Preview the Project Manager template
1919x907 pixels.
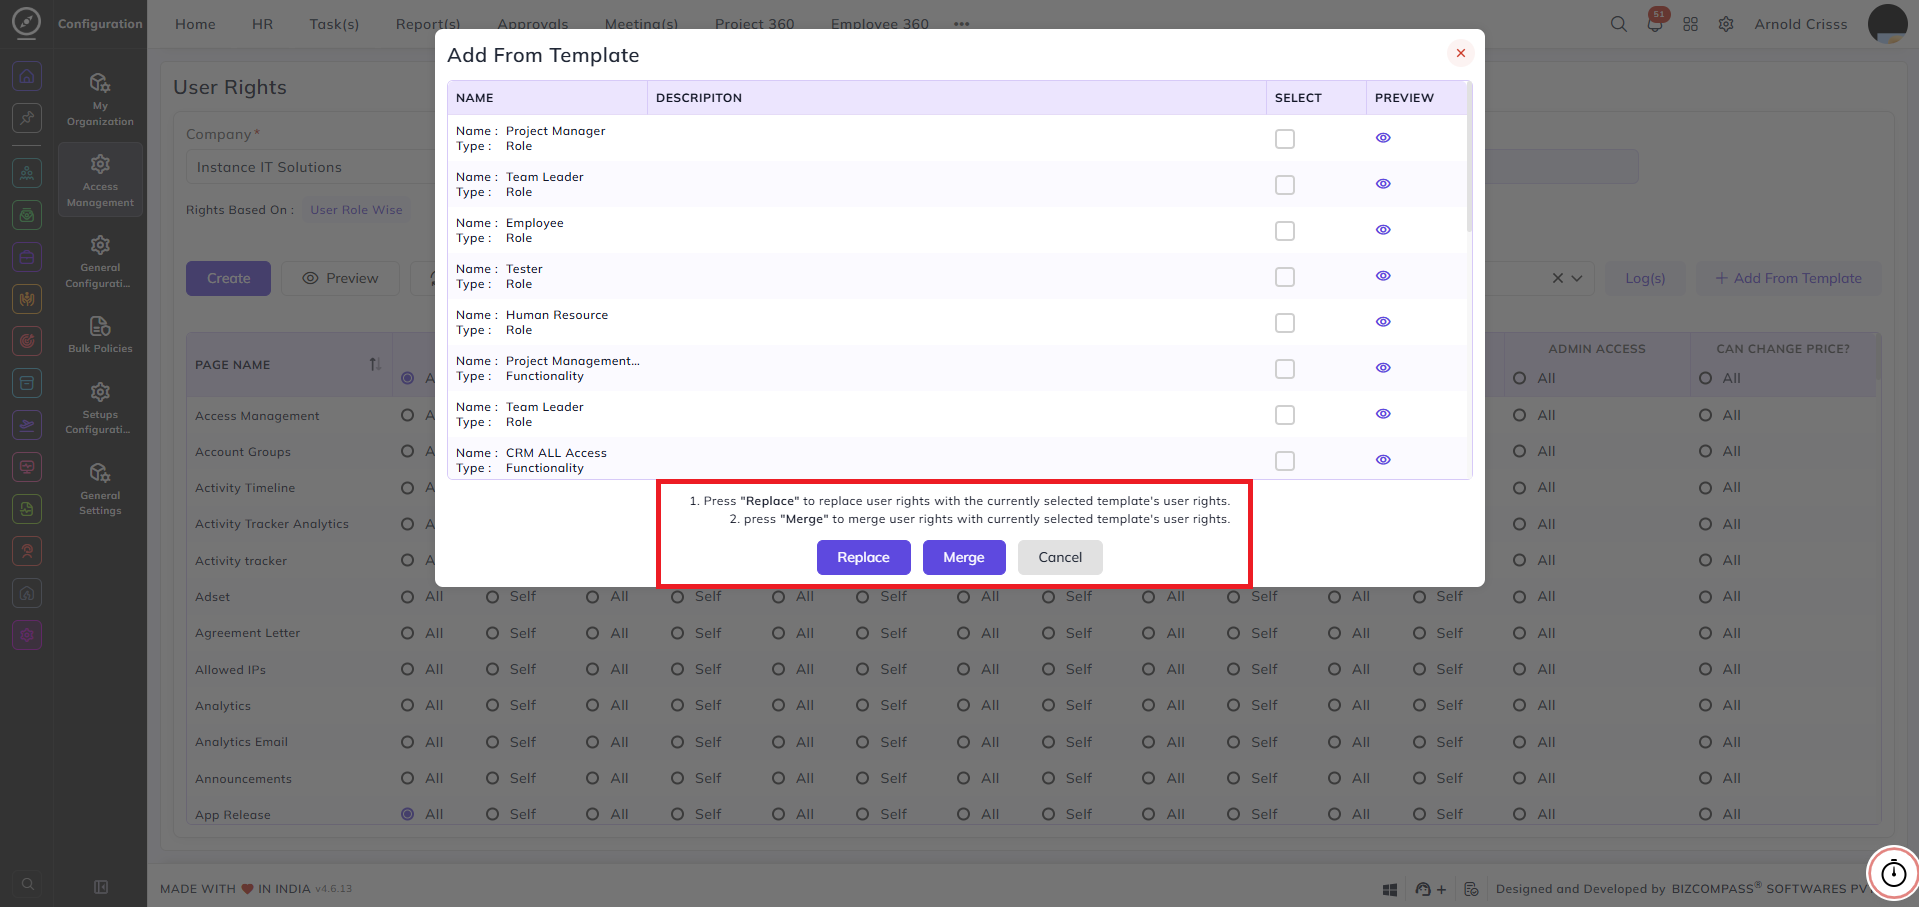[x=1383, y=138]
